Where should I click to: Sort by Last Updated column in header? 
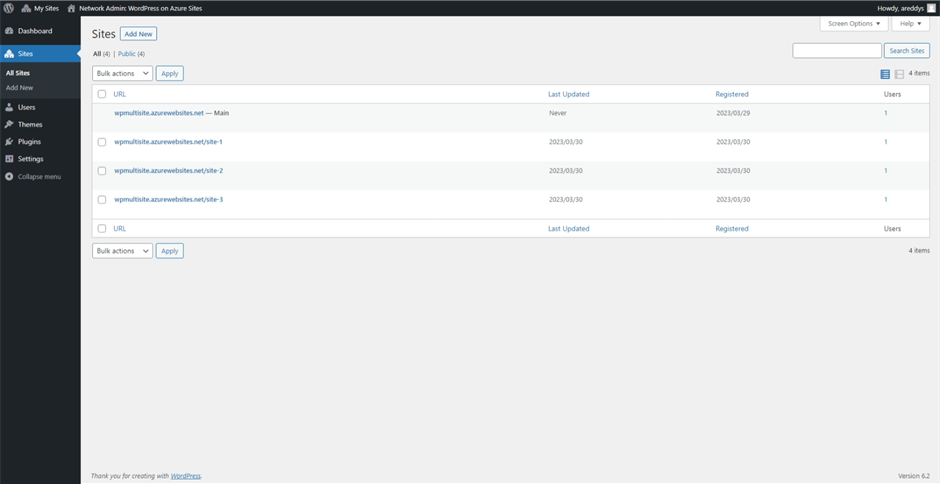pos(568,94)
